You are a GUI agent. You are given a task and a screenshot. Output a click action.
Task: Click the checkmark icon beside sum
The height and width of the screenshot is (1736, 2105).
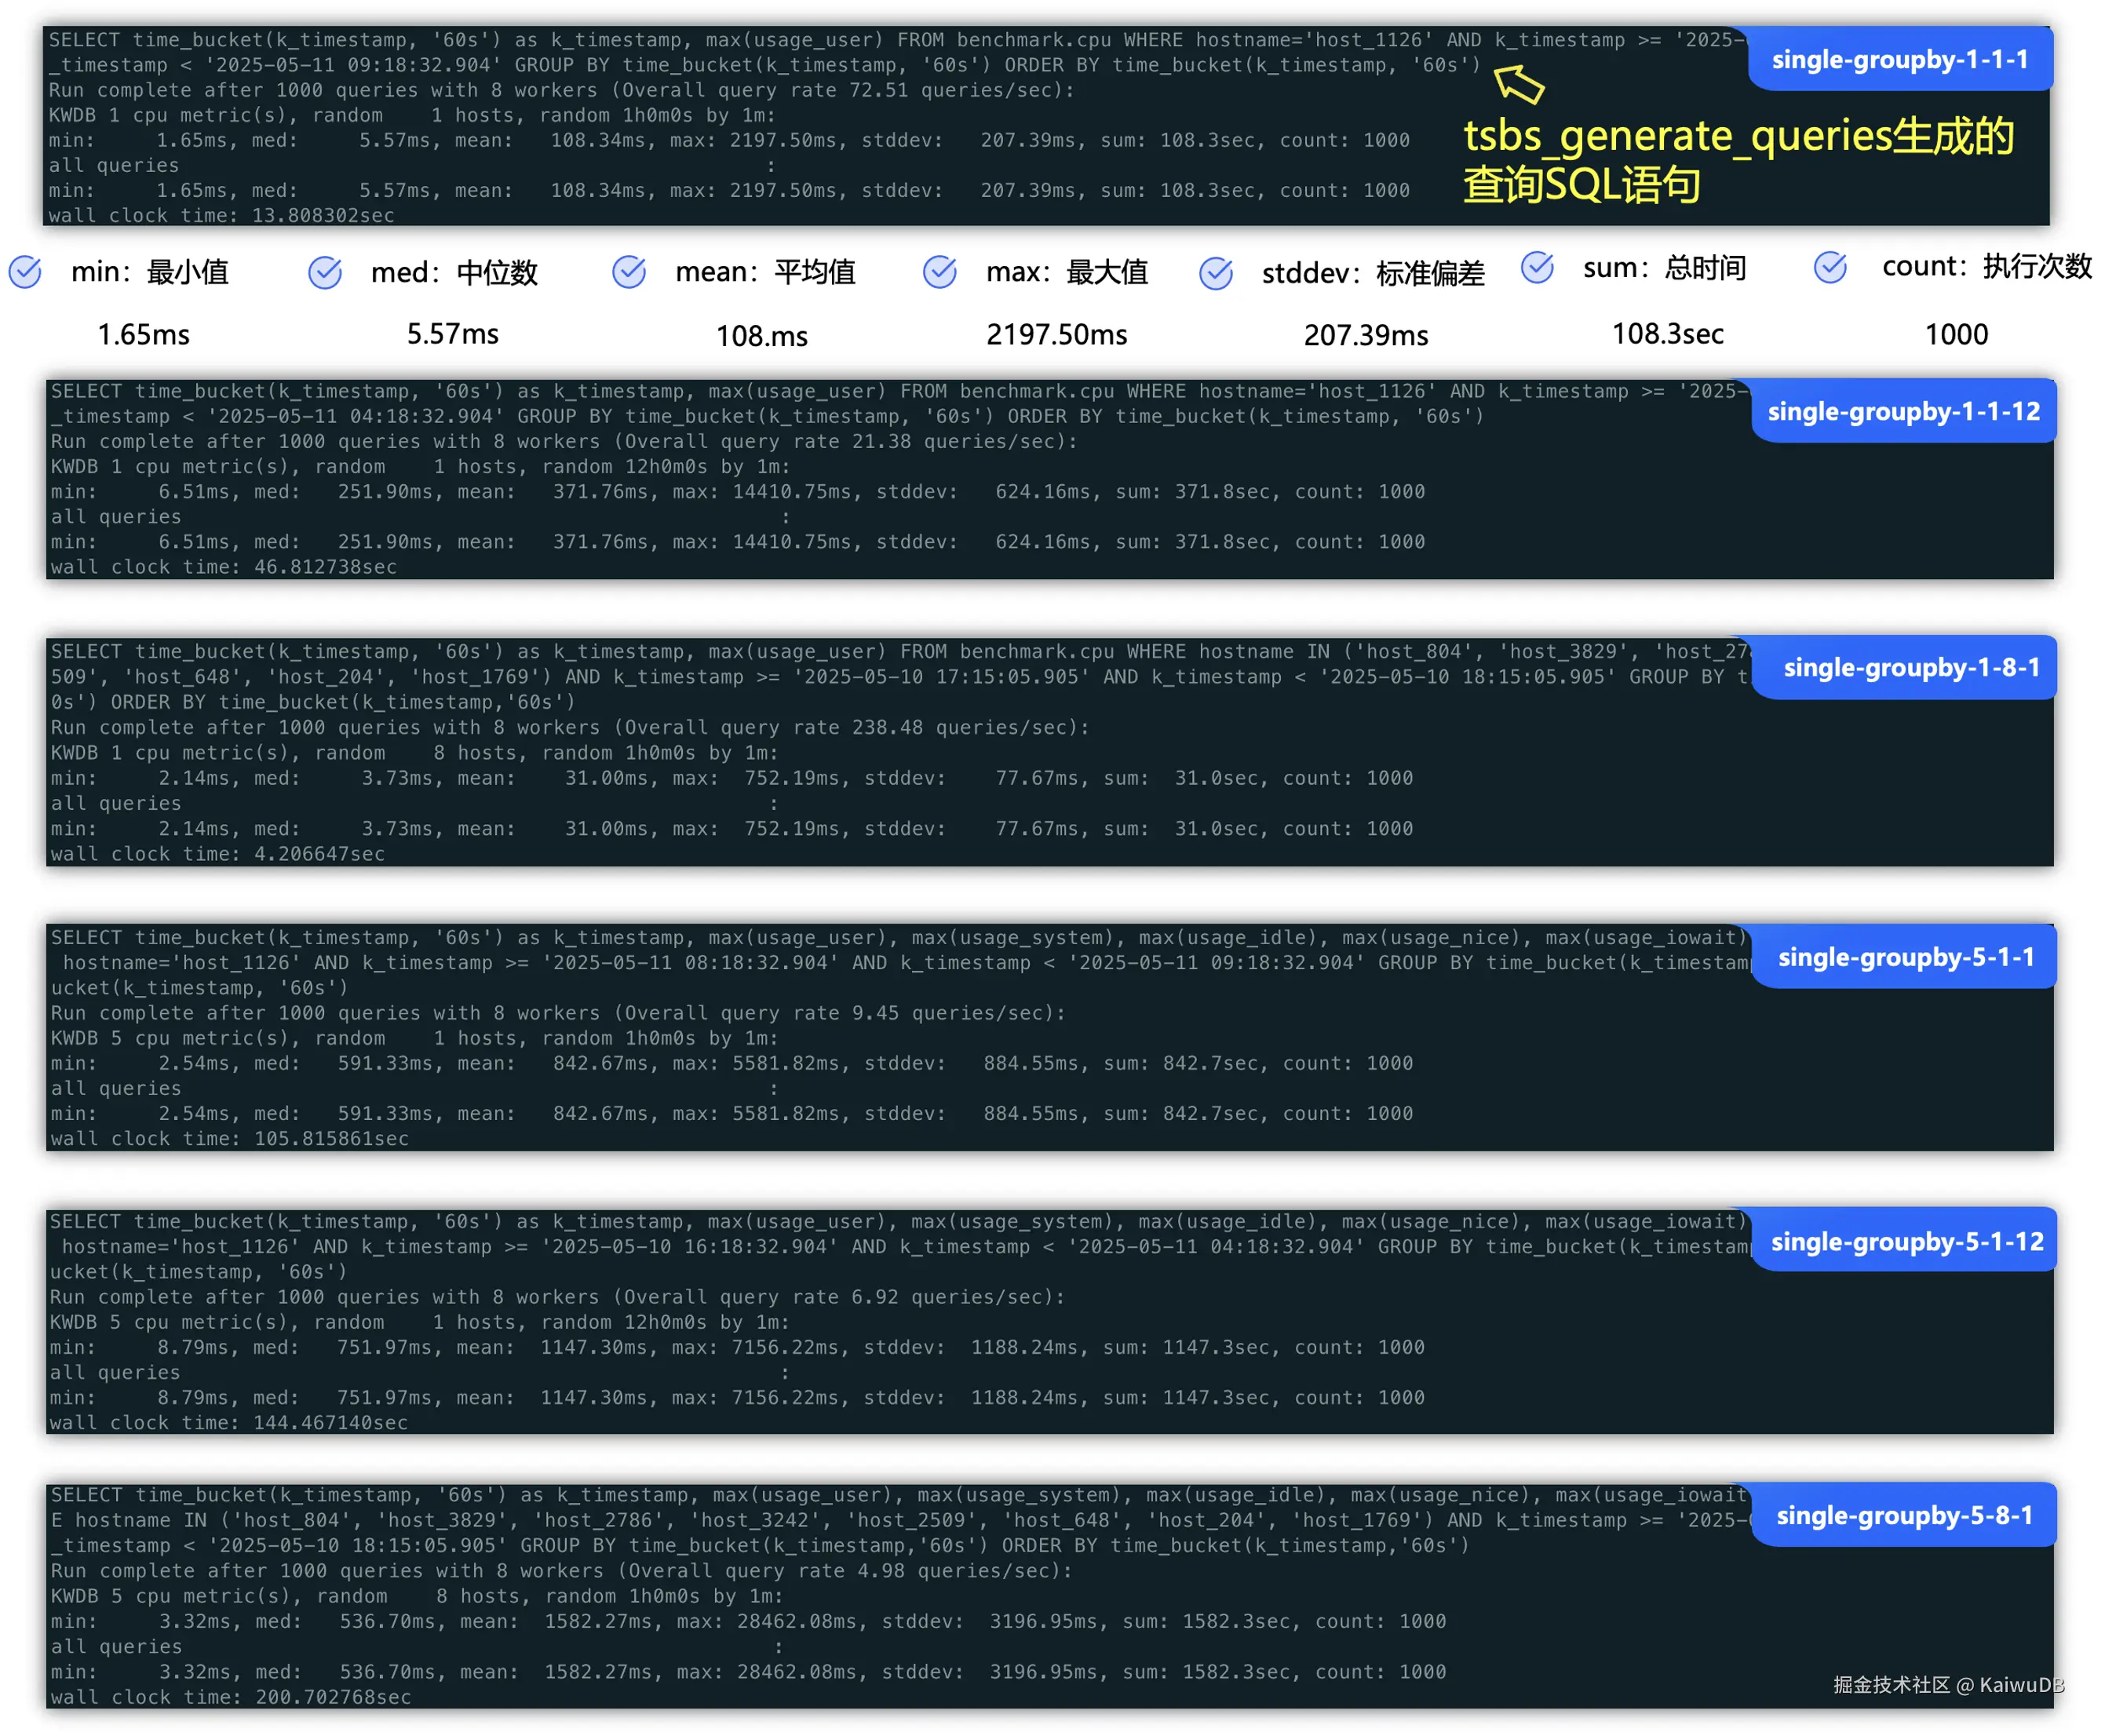tap(1537, 267)
